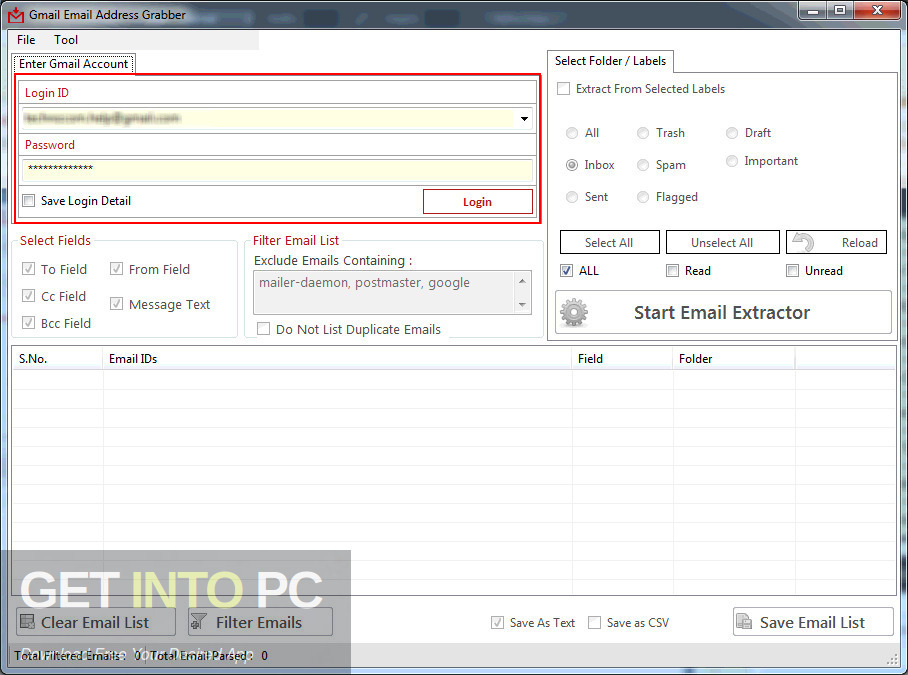This screenshot has height=675, width=908.
Task: Toggle the To Field checkbox
Action: point(28,269)
